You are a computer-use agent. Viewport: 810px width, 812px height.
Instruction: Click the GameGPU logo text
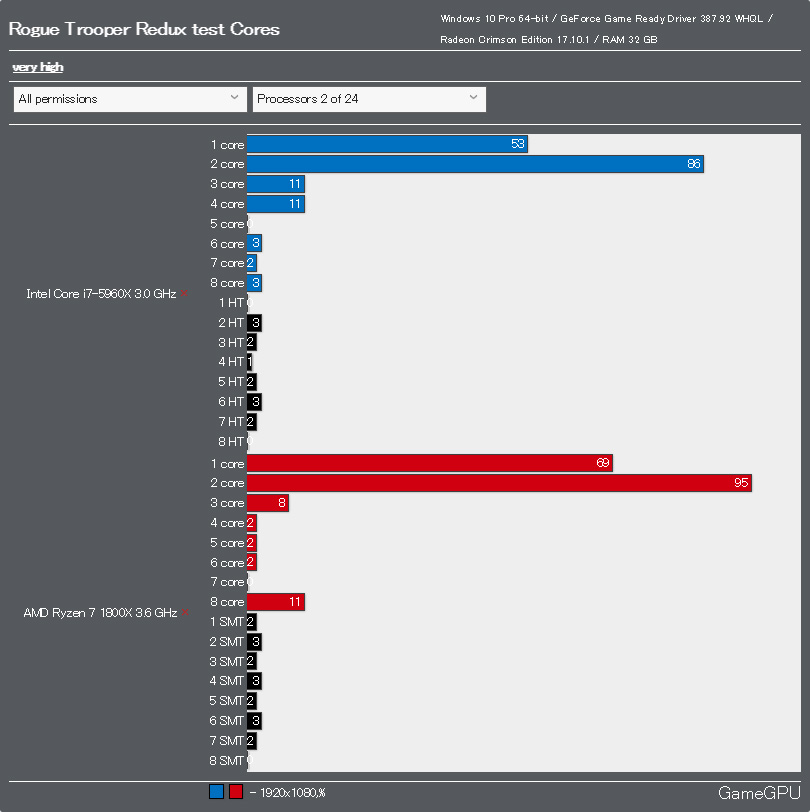point(758,793)
